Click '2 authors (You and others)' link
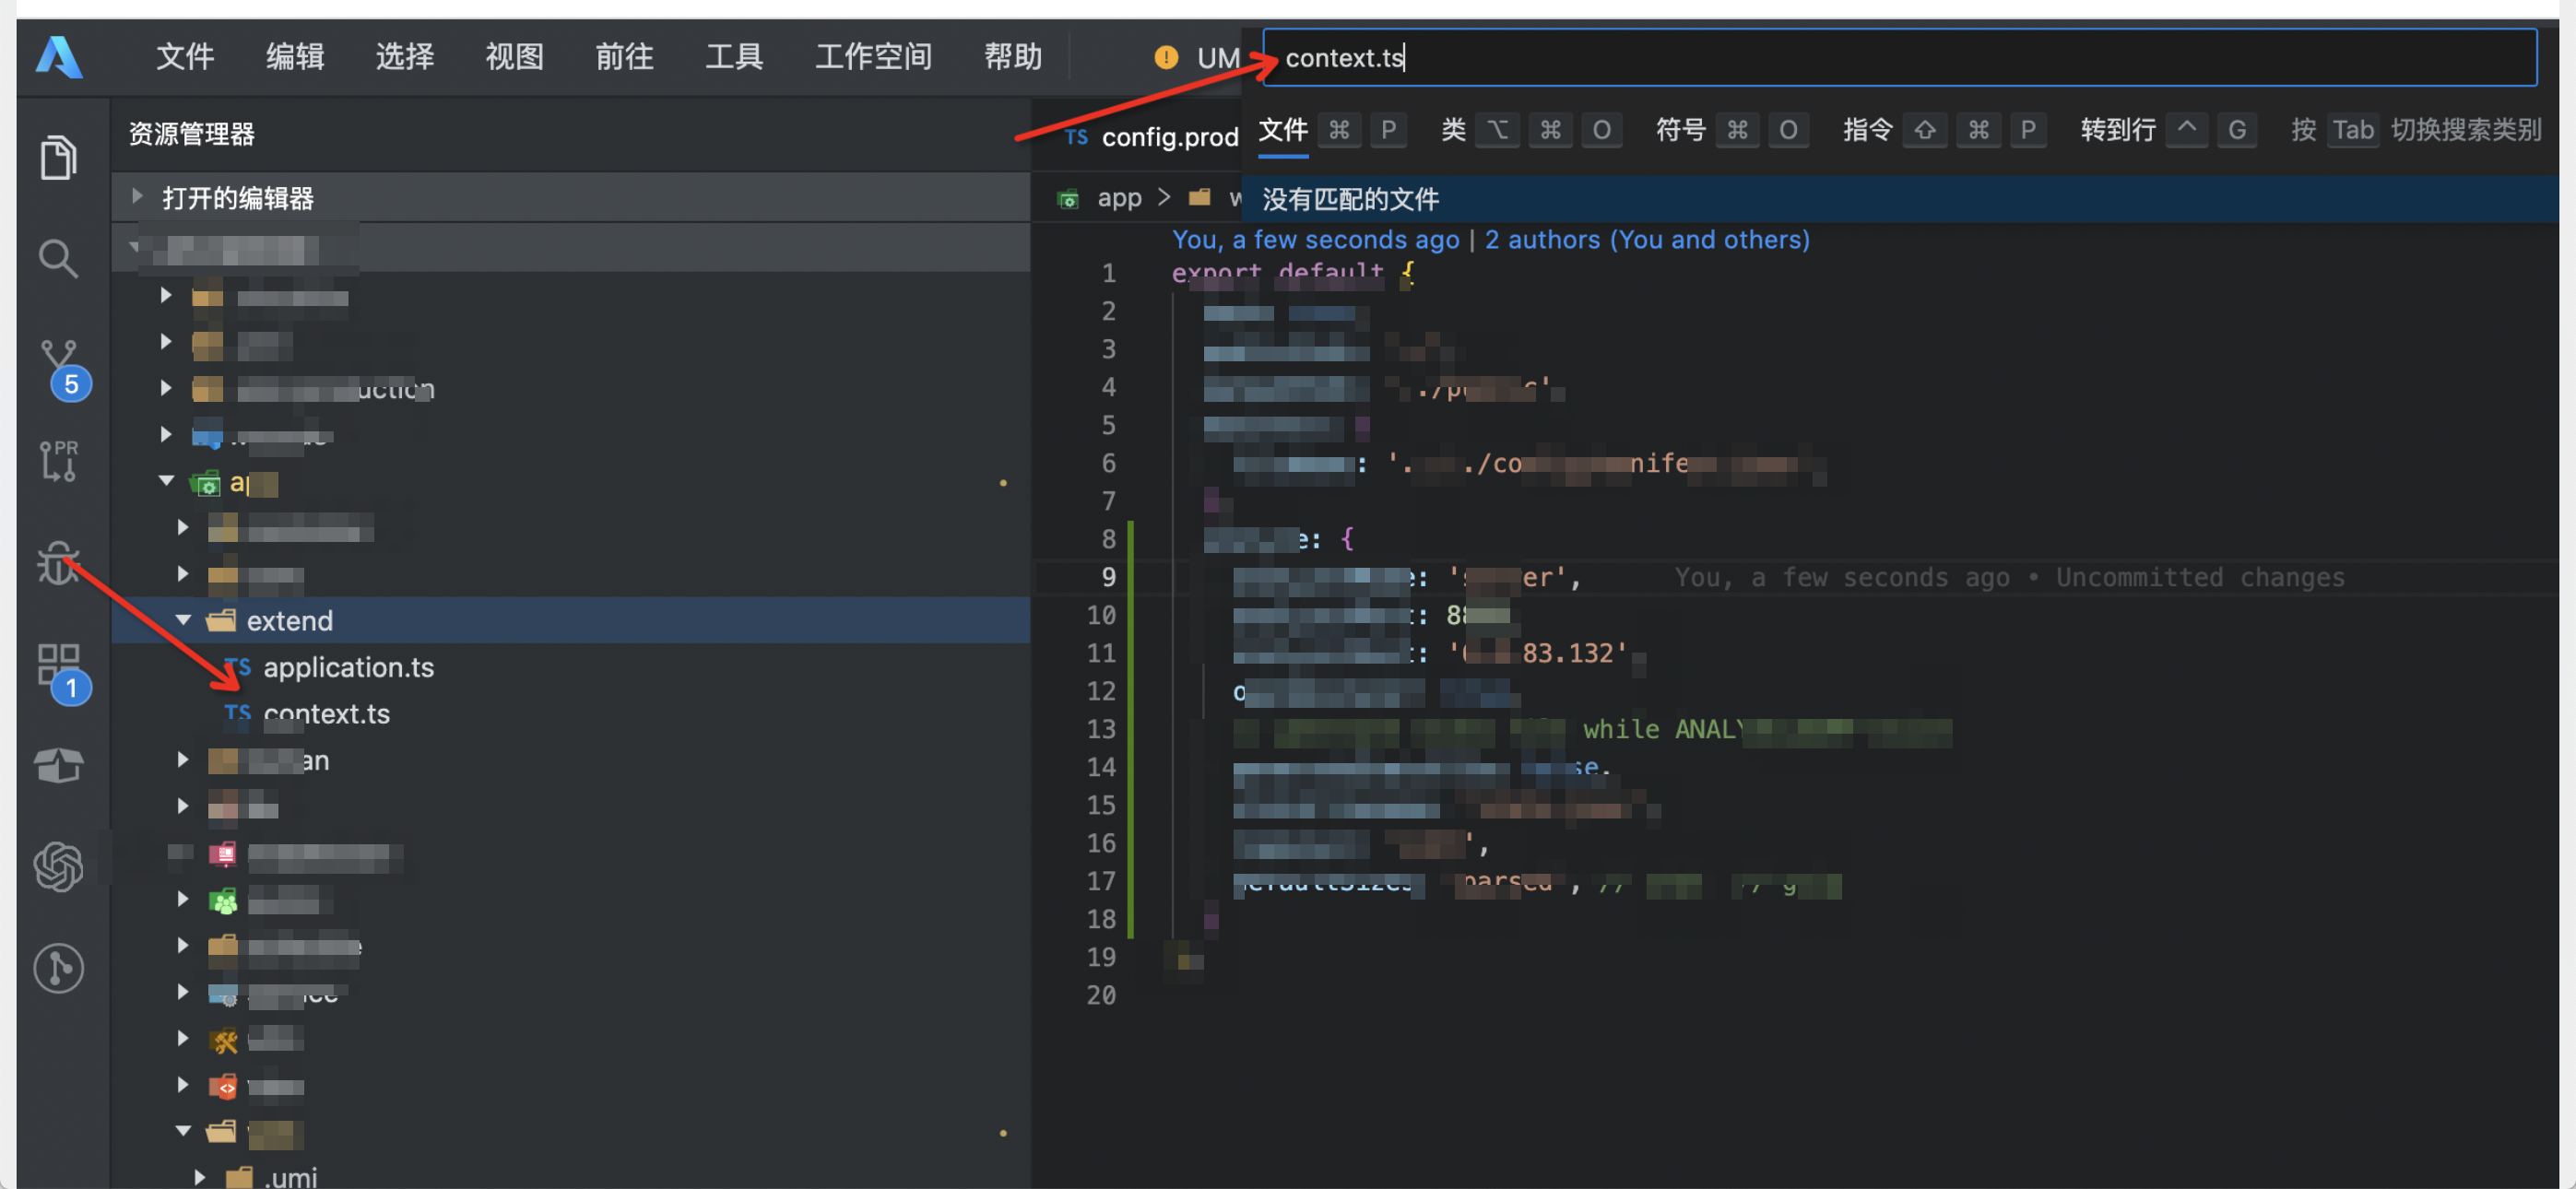Screen dimensions: 2576x1189 pos(1647,240)
